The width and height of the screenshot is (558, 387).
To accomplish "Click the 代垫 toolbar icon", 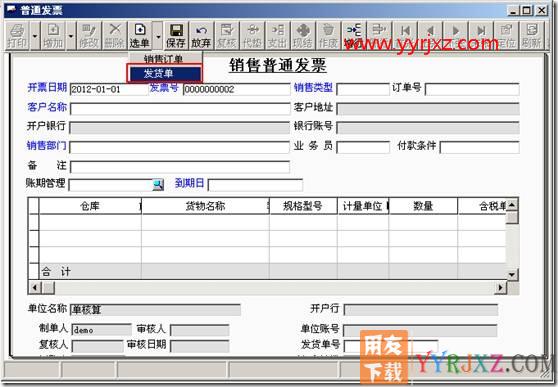I will tap(252, 35).
